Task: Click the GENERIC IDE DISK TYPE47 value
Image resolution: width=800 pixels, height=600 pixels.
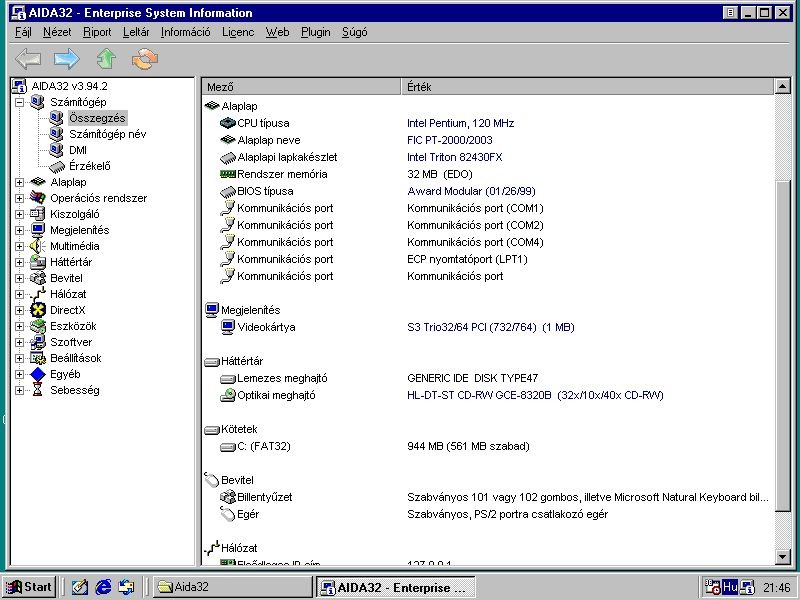Action: click(x=472, y=378)
